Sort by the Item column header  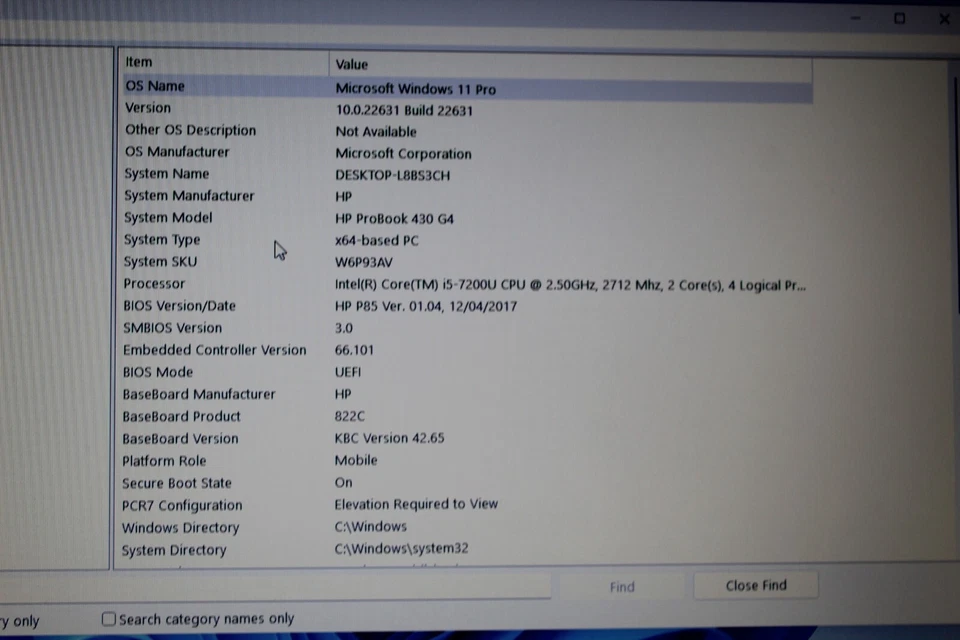(x=223, y=62)
